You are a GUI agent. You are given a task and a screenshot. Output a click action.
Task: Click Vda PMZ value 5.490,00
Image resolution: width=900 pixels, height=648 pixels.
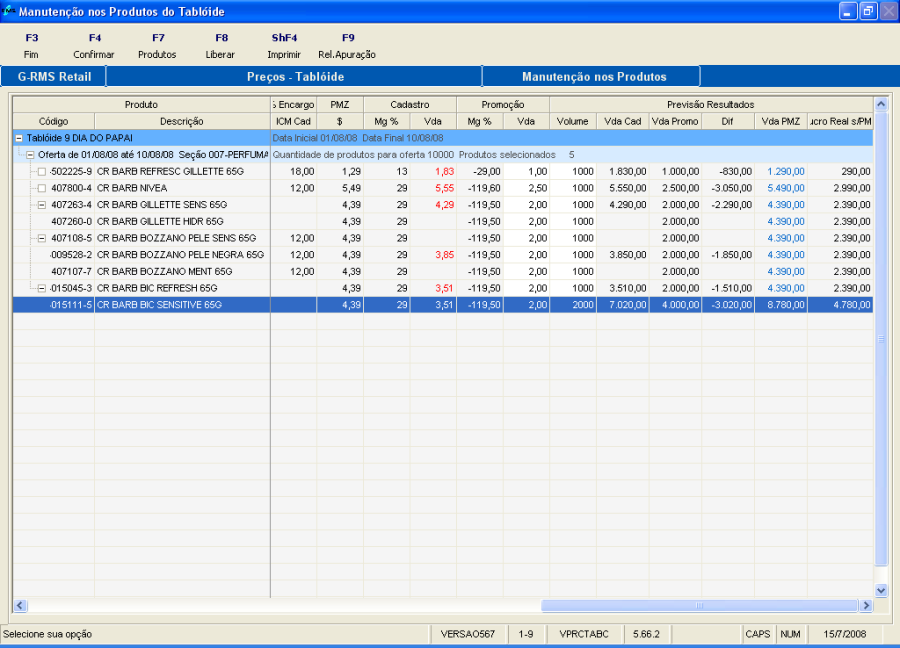pyautogui.click(x=786, y=188)
